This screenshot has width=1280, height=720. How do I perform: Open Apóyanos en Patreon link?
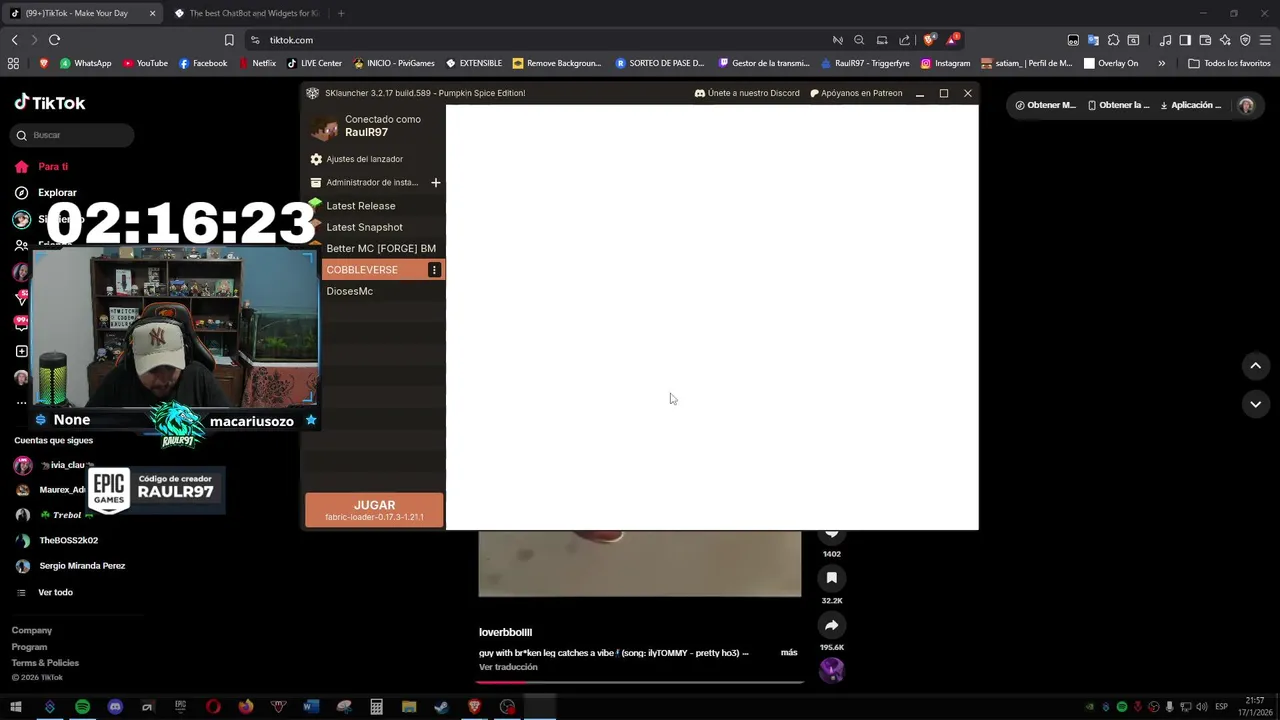[x=856, y=93]
